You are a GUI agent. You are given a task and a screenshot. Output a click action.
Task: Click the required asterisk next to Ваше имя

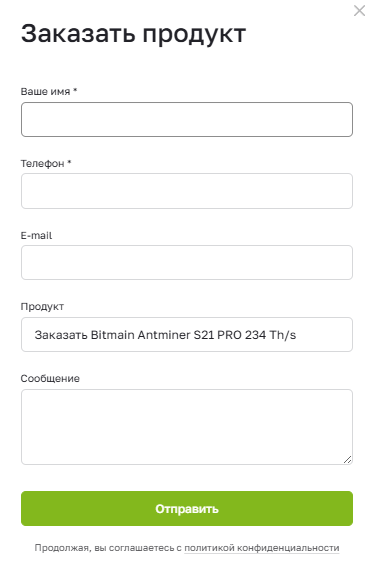pyautogui.click(x=75, y=90)
